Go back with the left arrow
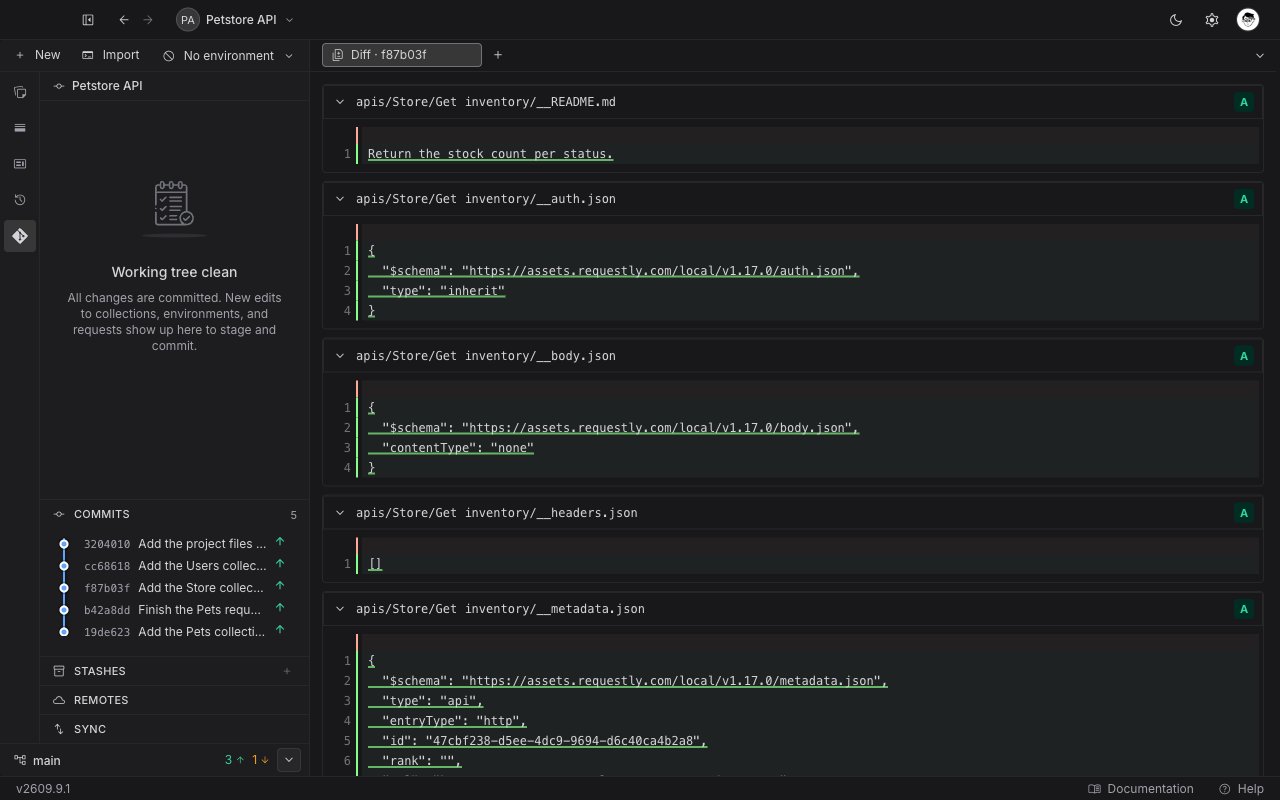 coord(124,20)
